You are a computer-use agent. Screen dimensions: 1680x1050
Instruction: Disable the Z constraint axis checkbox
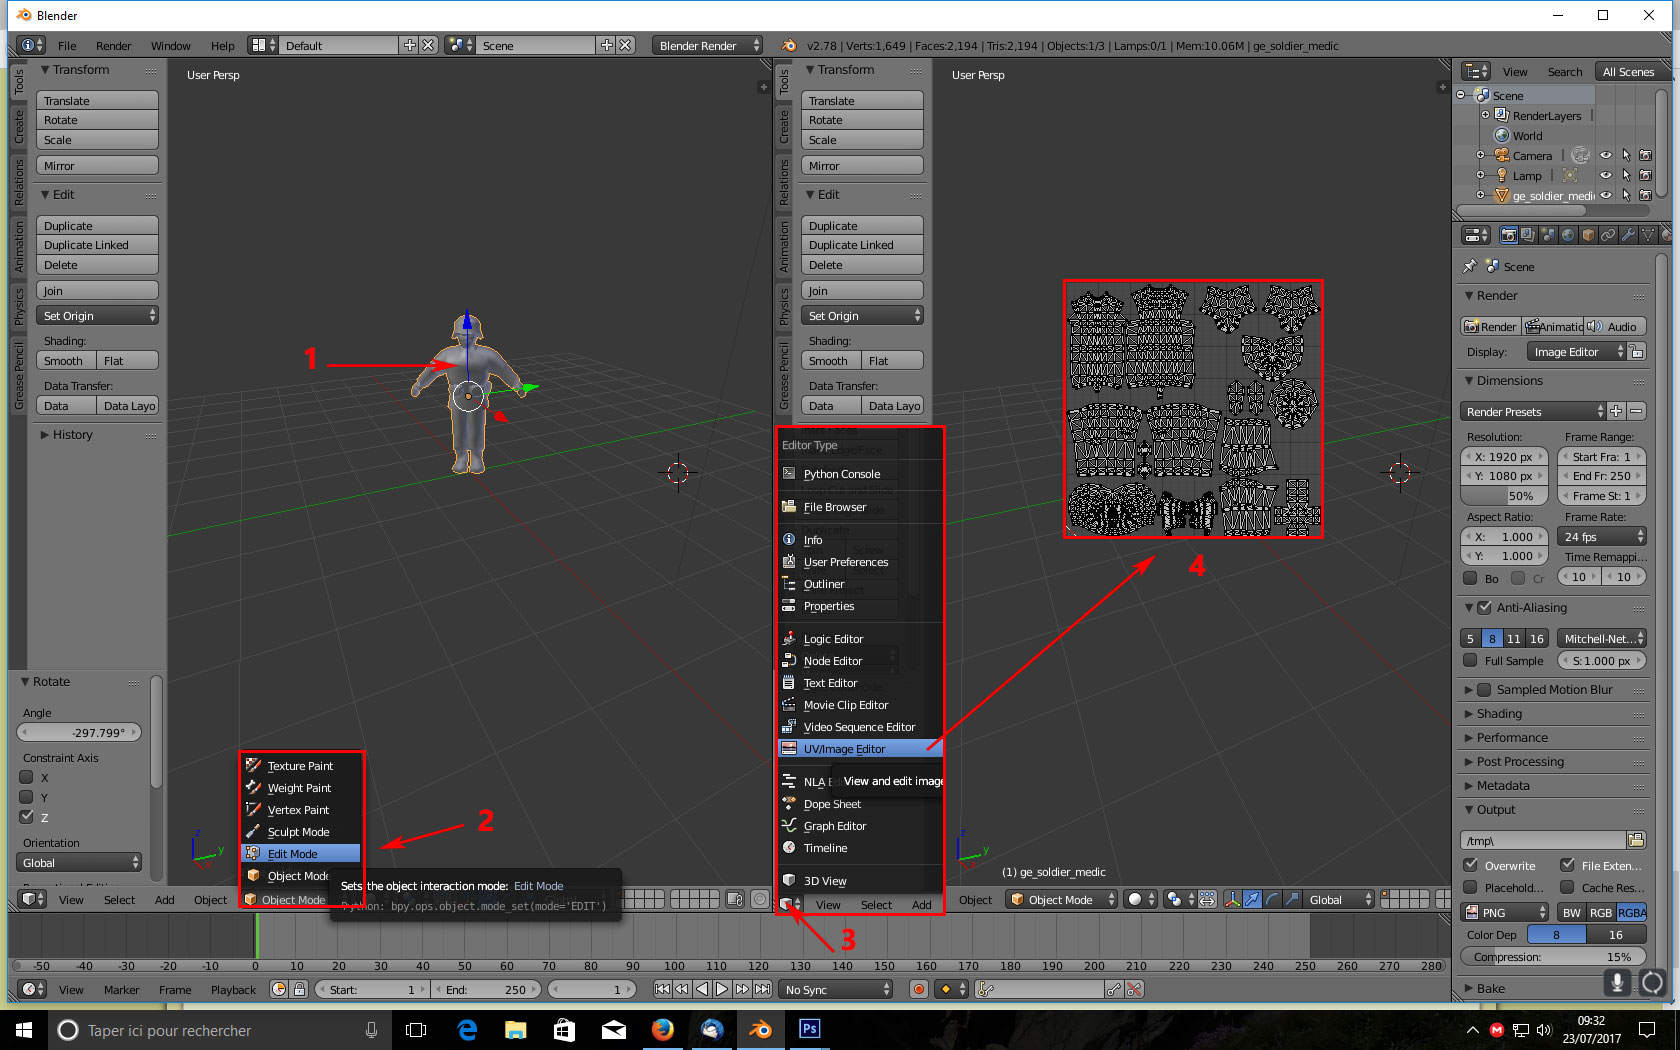(27, 817)
